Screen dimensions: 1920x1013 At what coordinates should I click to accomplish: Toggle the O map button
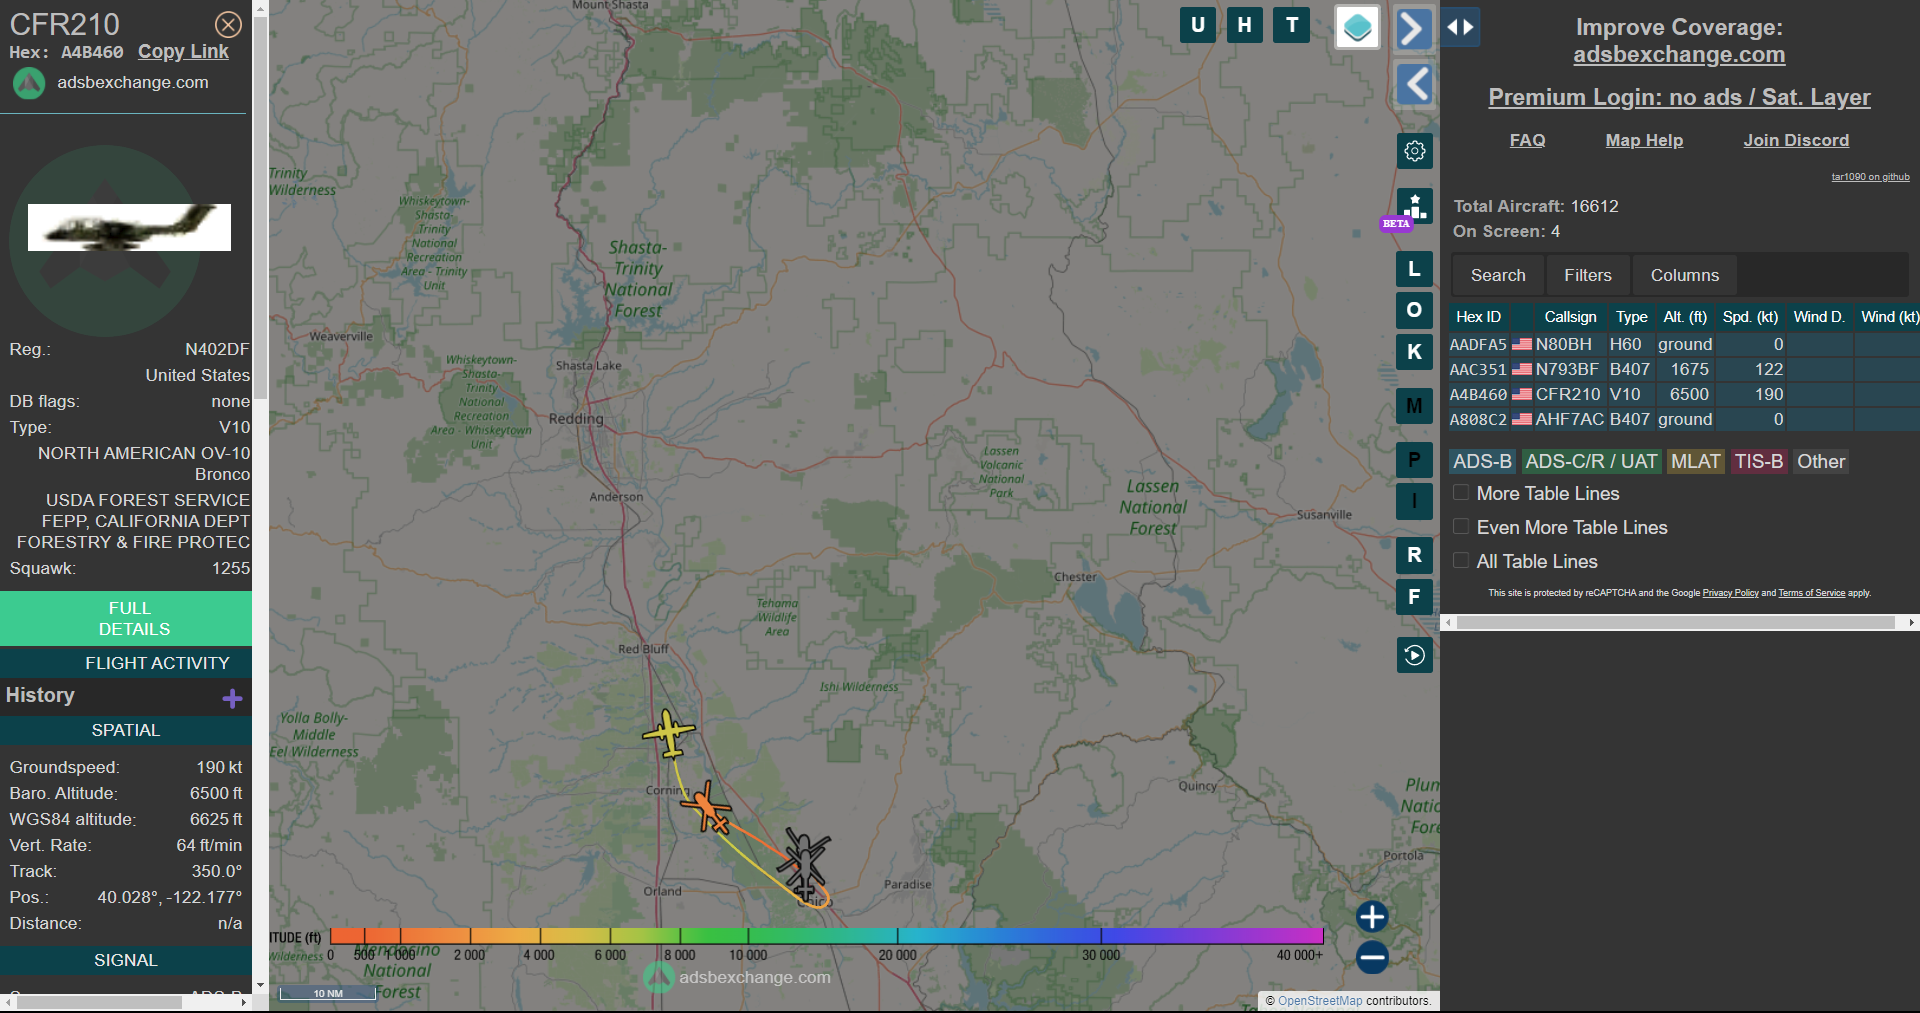[1414, 310]
